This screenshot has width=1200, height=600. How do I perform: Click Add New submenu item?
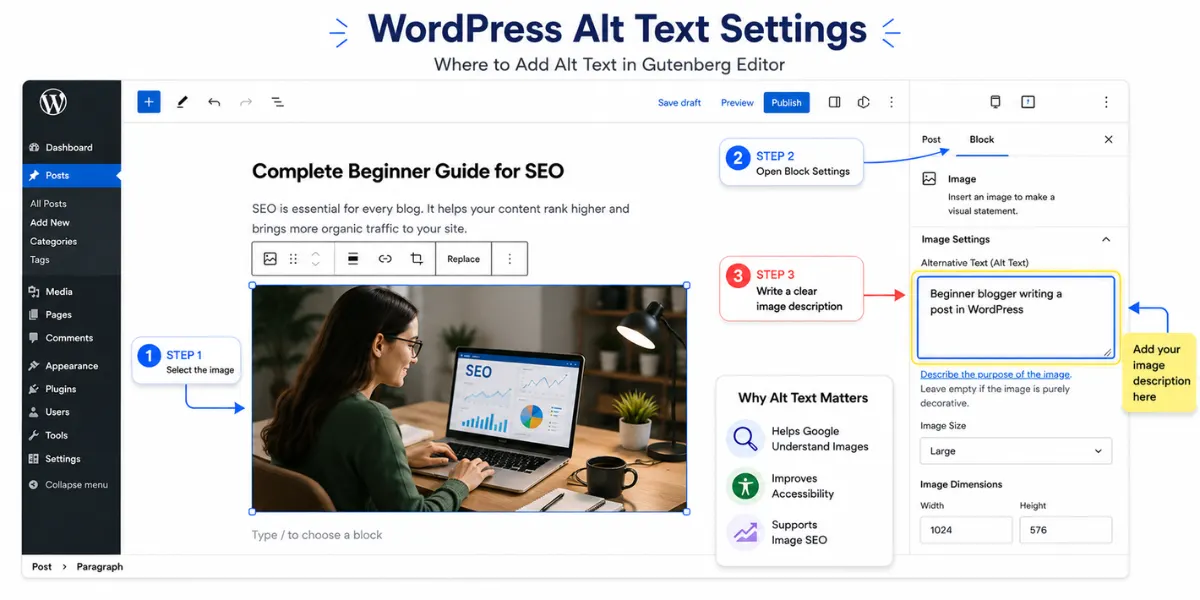(50, 223)
